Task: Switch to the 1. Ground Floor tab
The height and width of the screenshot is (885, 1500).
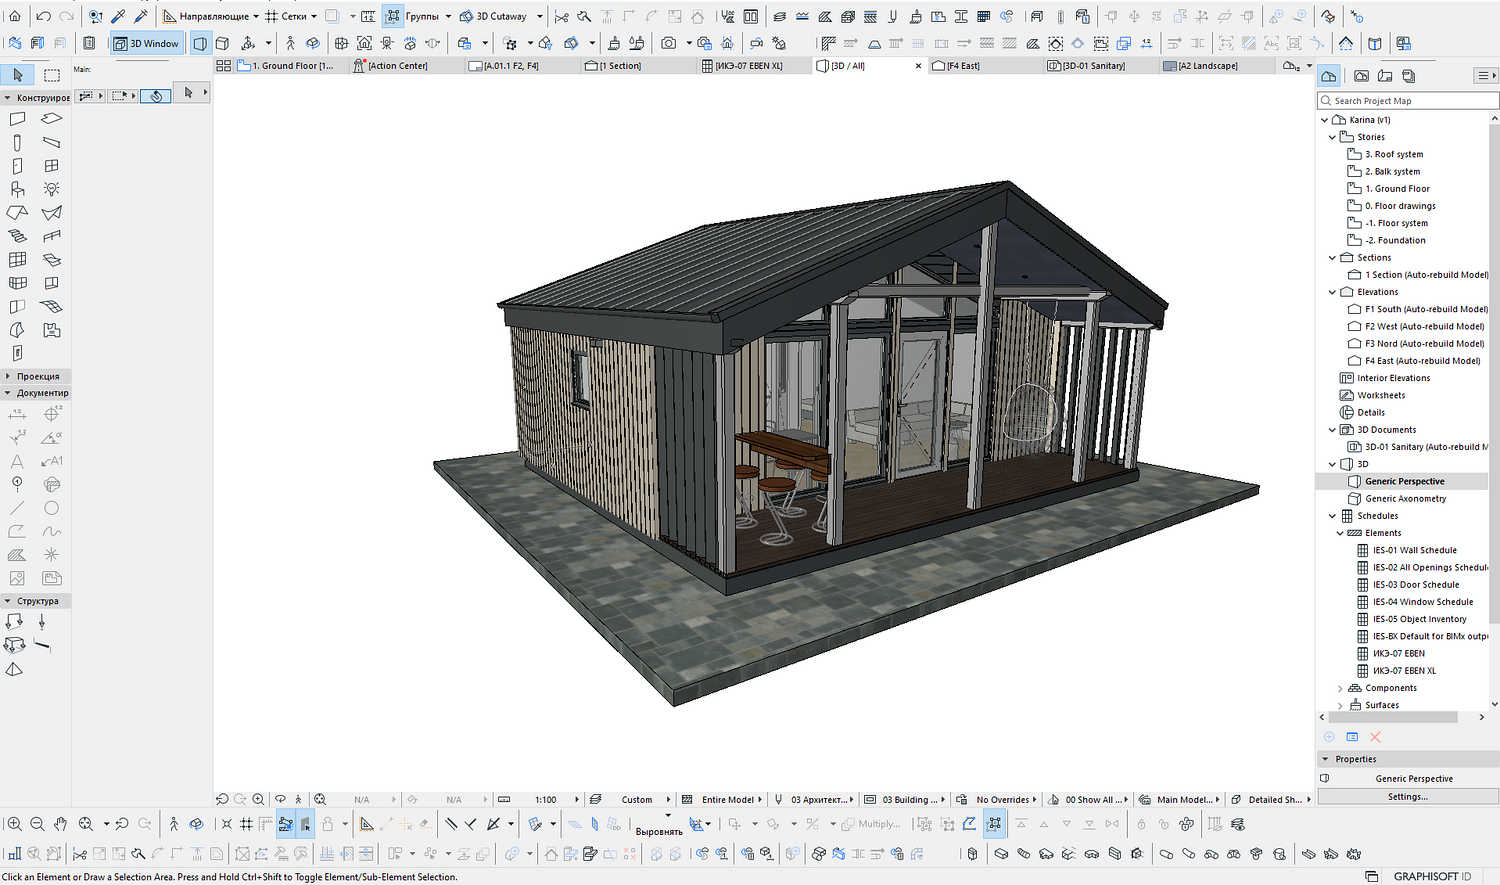Action: tap(291, 65)
